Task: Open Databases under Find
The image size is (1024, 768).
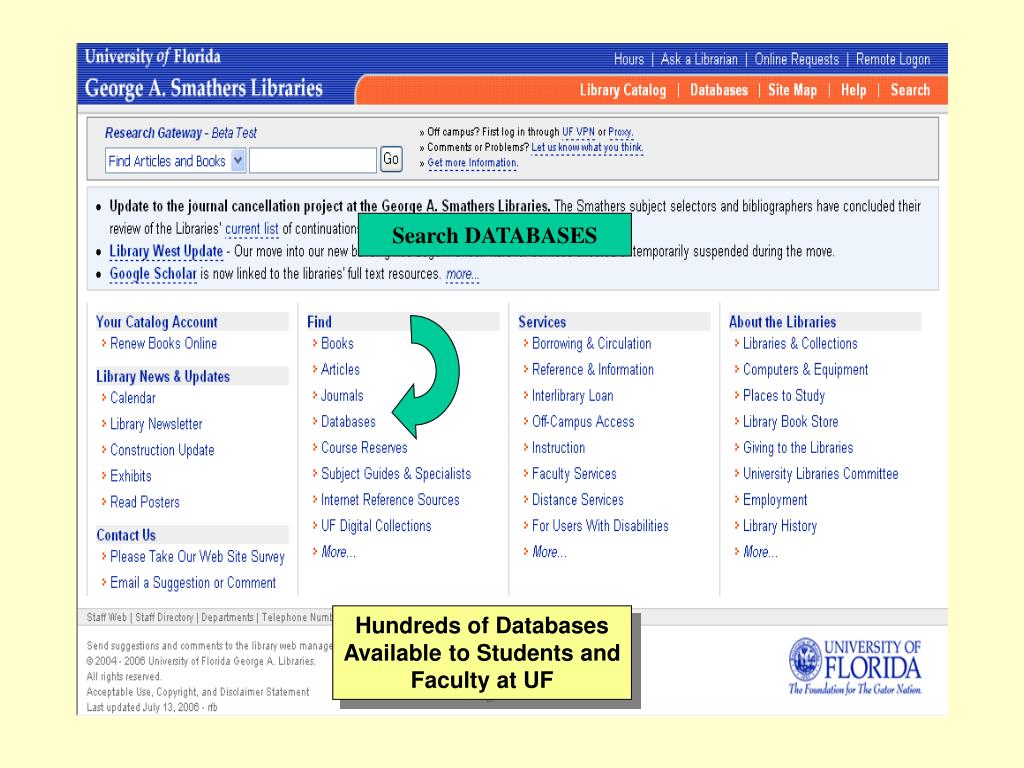Action: click(348, 422)
